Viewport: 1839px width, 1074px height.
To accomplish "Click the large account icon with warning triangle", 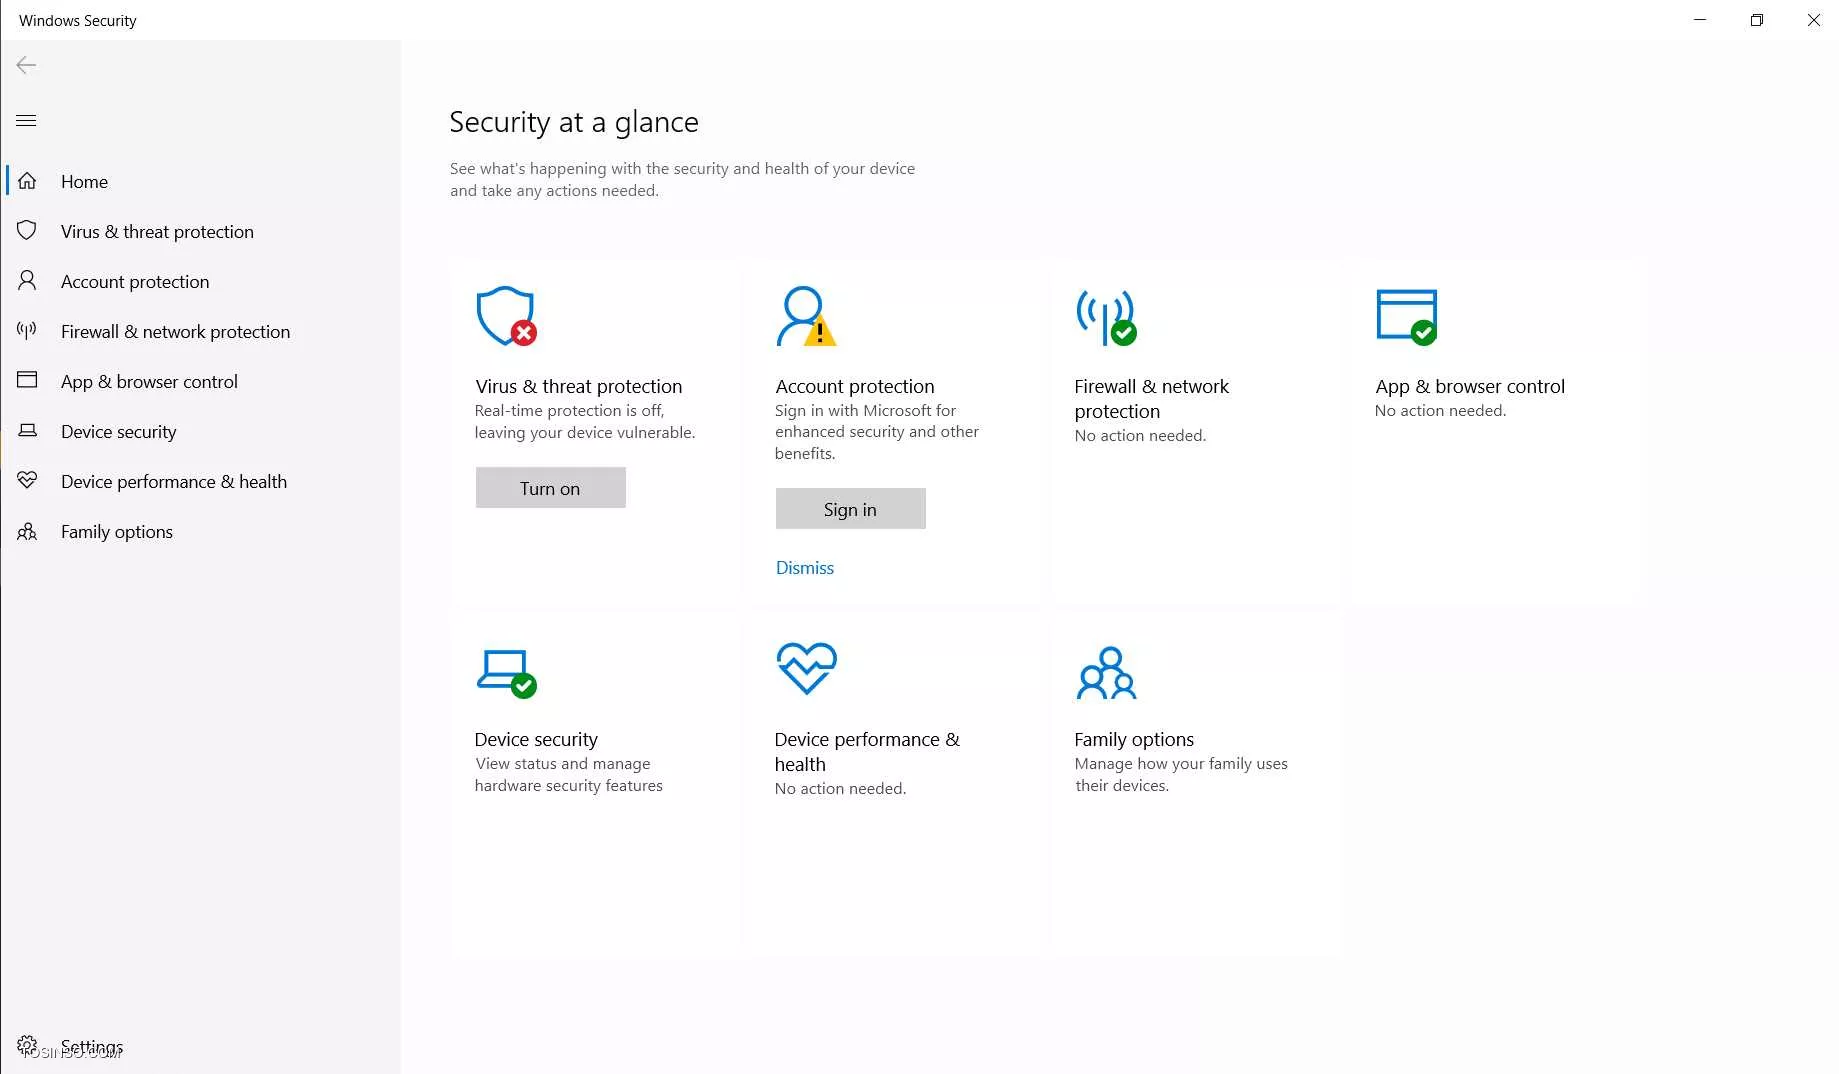I will (806, 316).
